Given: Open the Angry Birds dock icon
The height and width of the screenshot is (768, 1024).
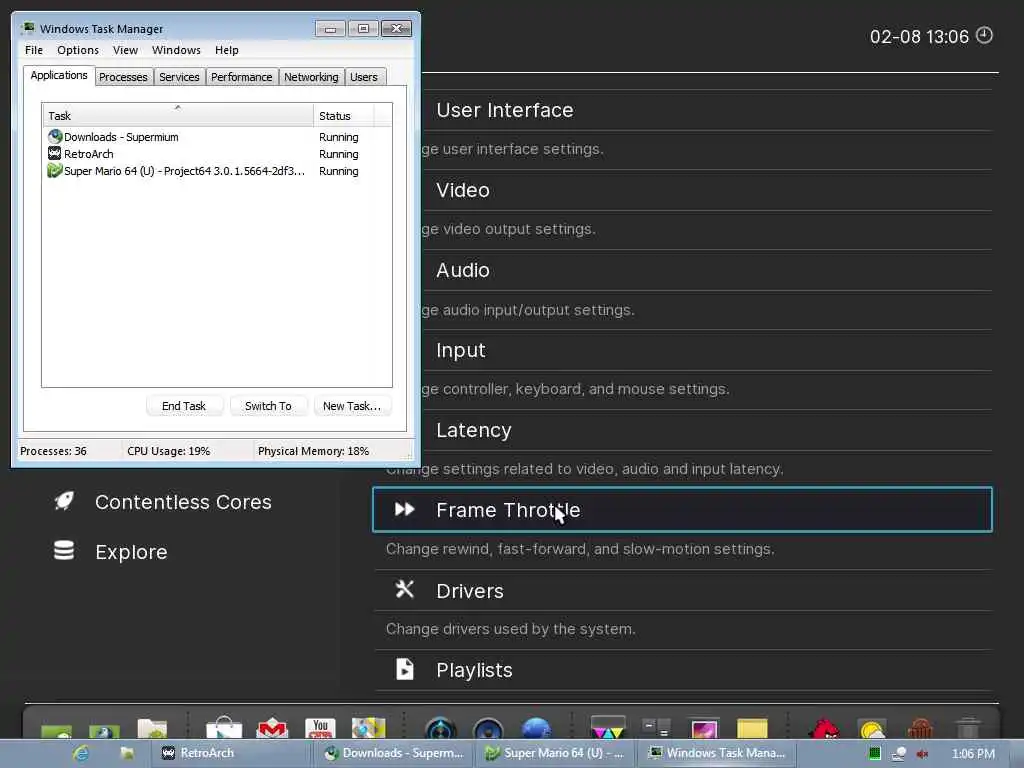Looking at the screenshot, I should (x=824, y=728).
